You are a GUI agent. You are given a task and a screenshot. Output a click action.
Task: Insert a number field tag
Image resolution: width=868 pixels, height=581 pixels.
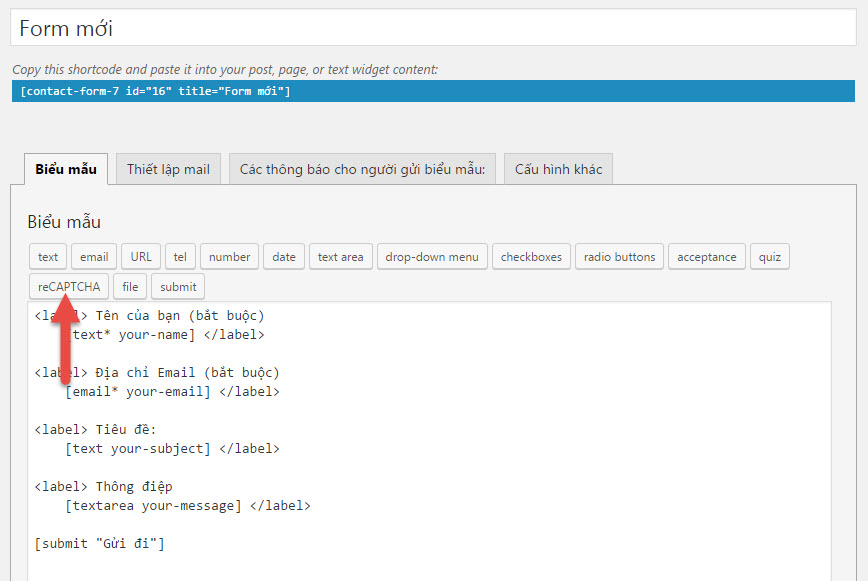[x=229, y=257]
